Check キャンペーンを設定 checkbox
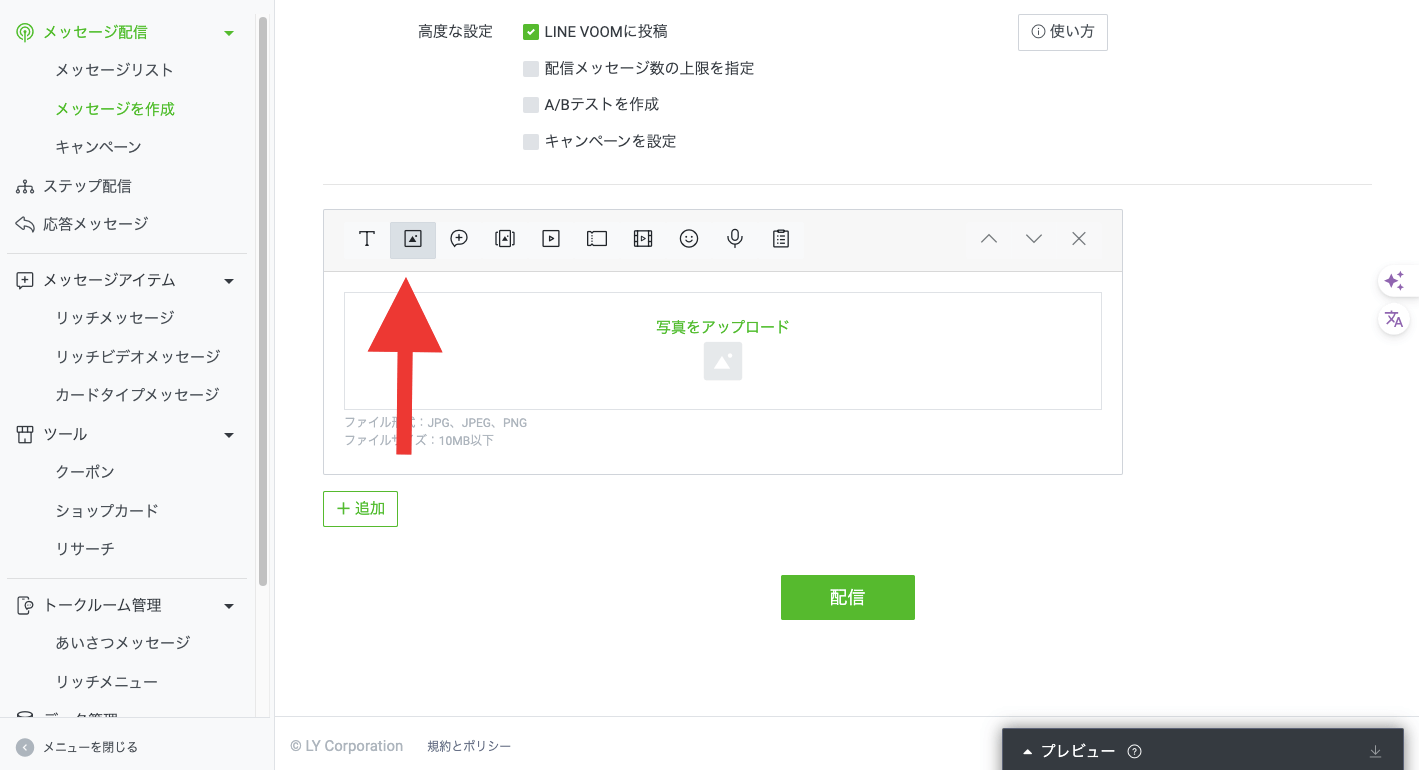The height and width of the screenshot is (770, 1419). pyautogui.click(x=531, y=142)
